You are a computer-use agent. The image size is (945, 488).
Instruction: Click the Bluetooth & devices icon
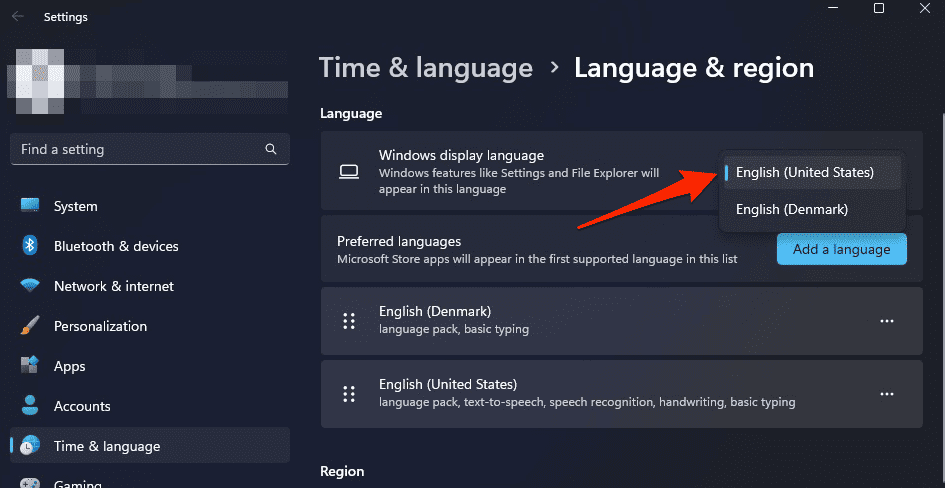tap(30, 246)
